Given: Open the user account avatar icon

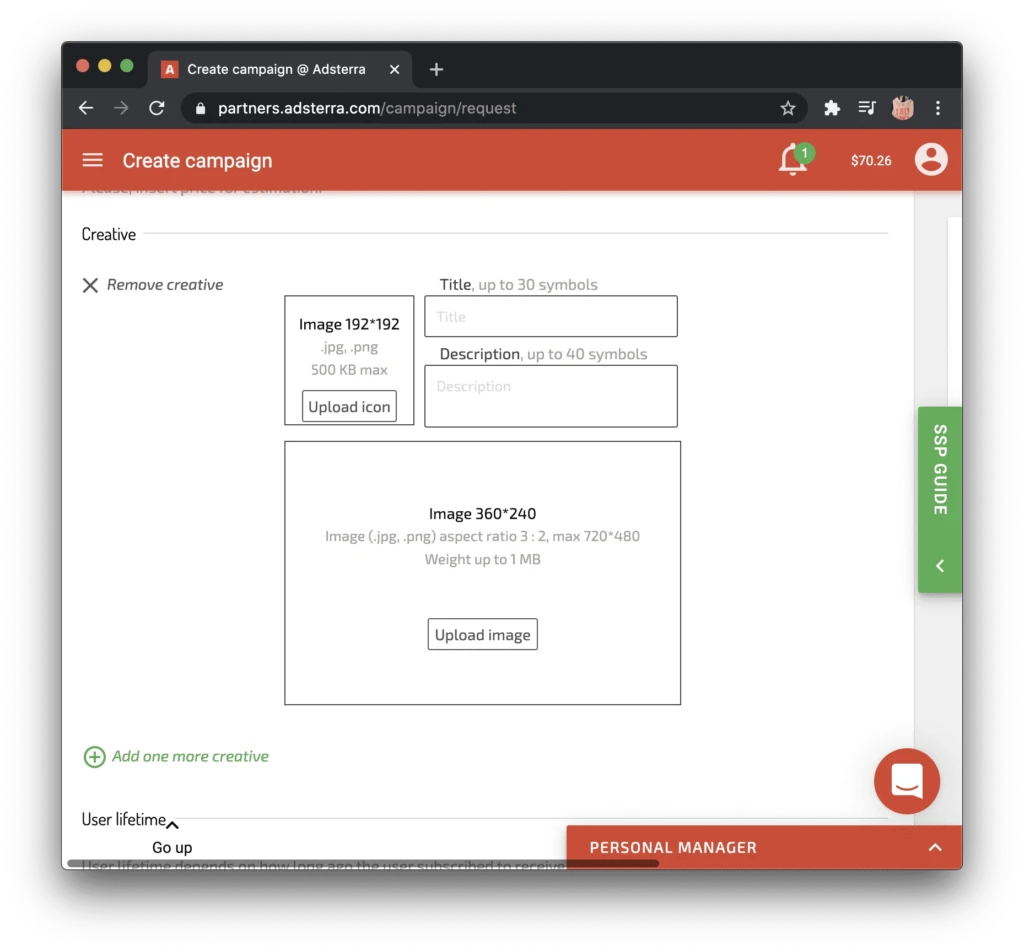Looking at the screenshot, I should [931, 159].
